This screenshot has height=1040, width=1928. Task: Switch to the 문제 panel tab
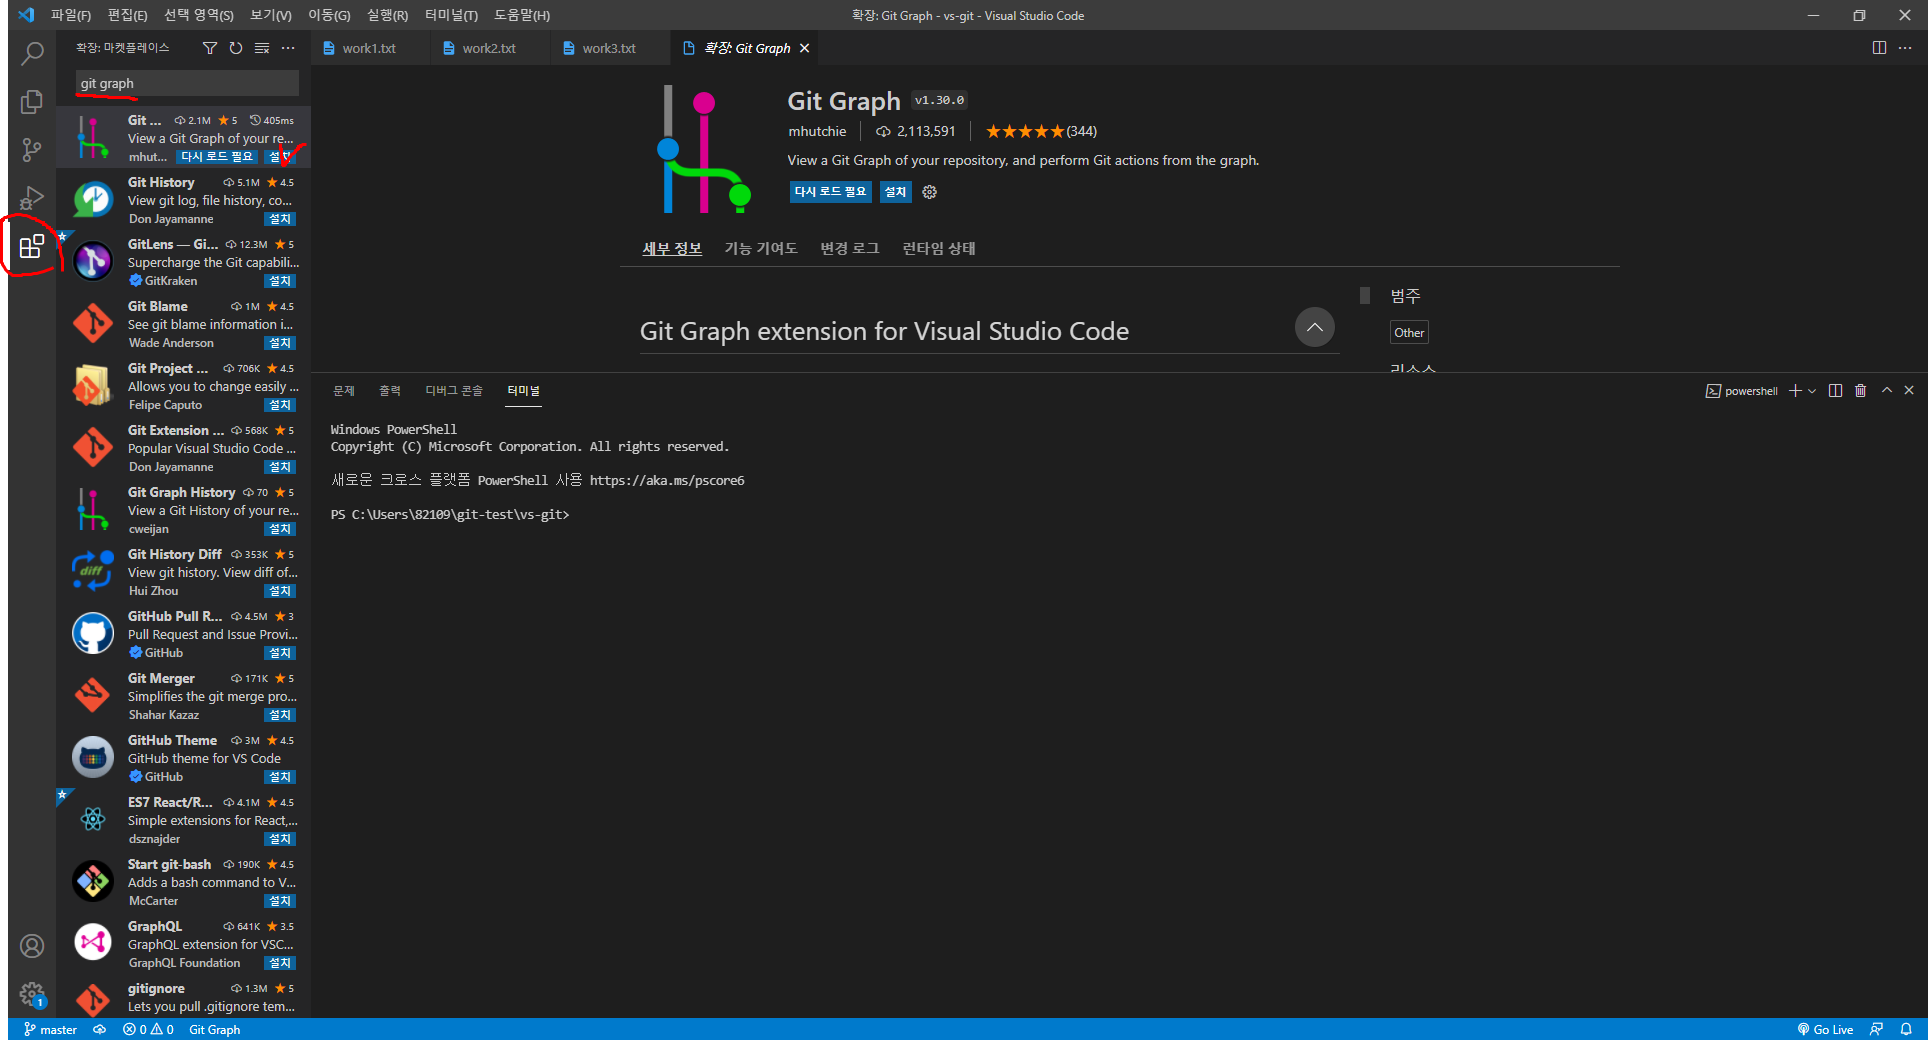(344, 391)
